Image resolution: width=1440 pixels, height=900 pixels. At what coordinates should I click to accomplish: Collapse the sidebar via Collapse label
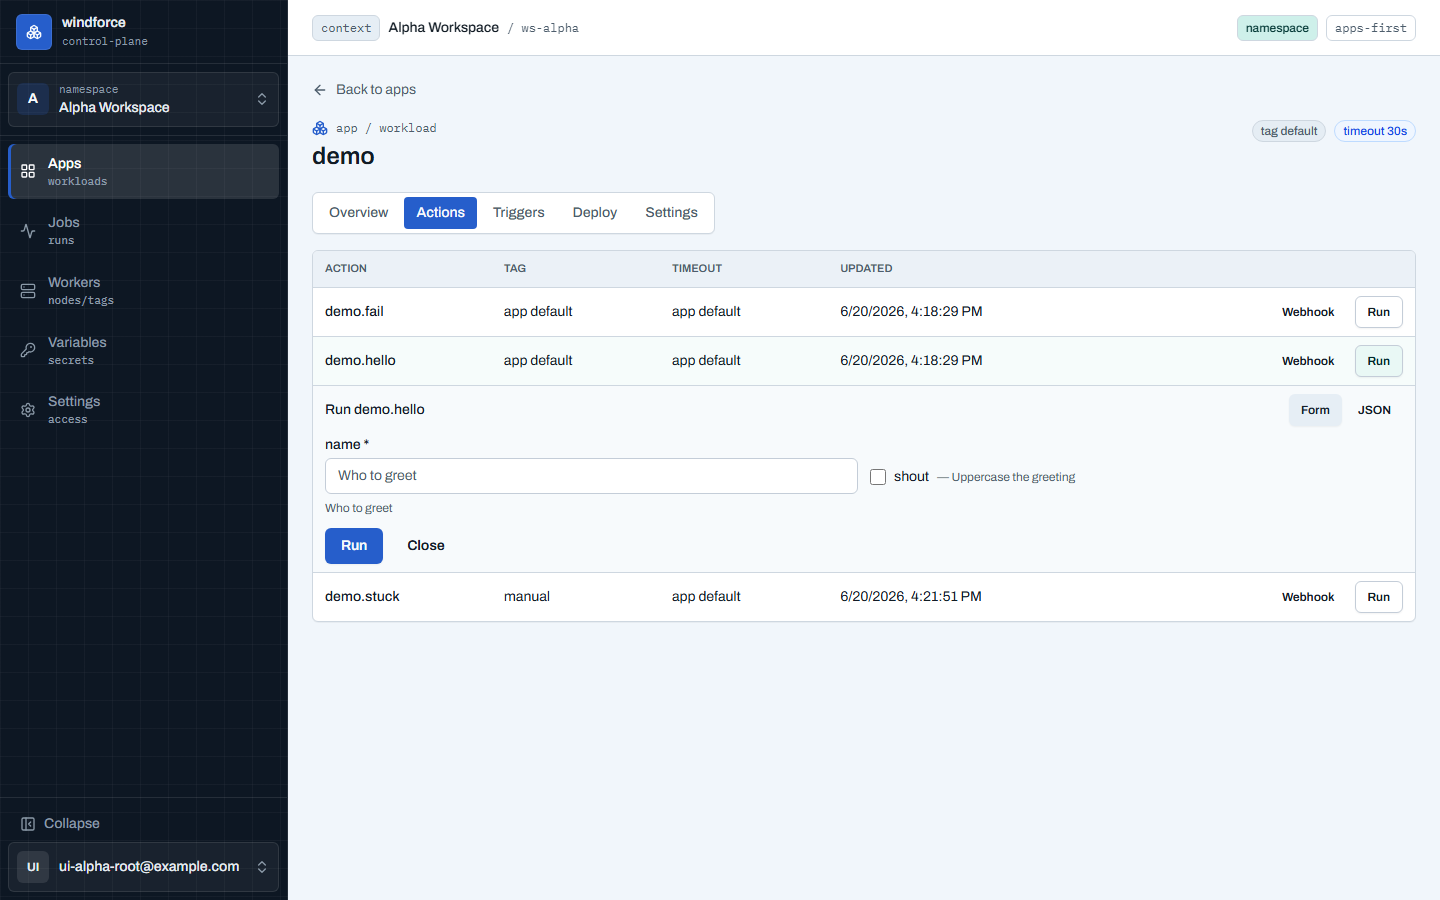72,824
